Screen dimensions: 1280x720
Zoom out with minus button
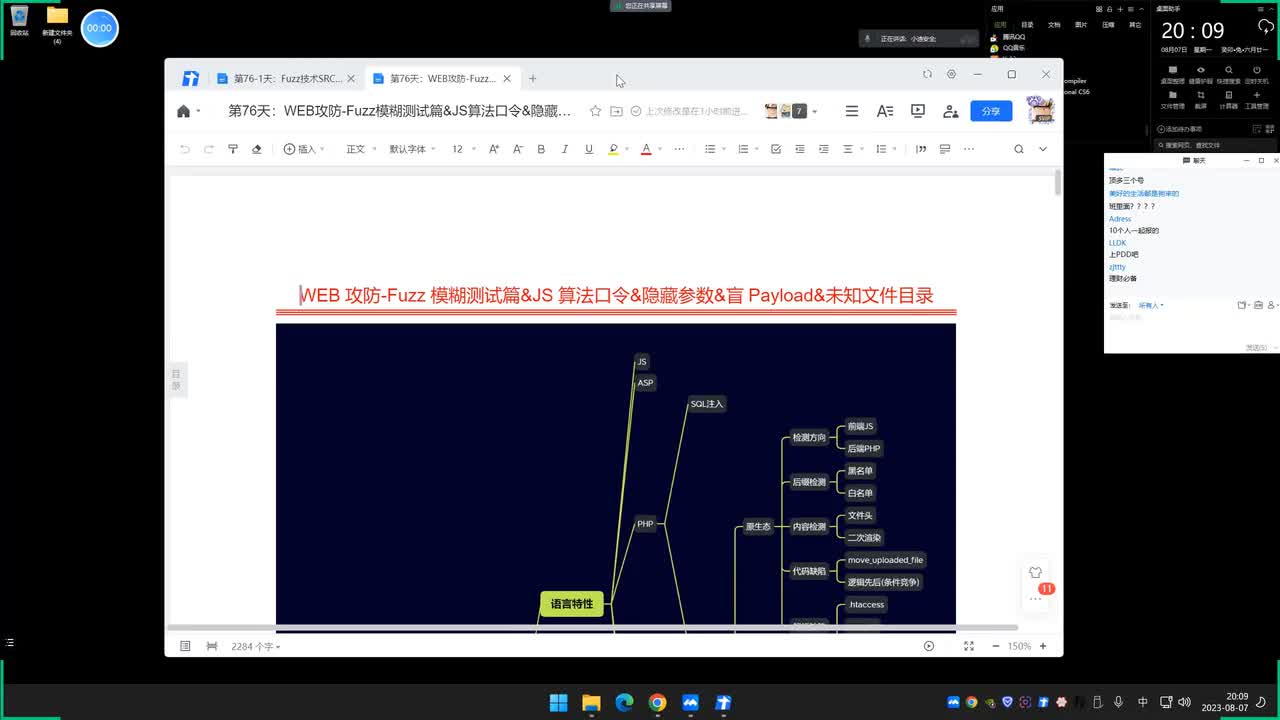tap(996, 647)
